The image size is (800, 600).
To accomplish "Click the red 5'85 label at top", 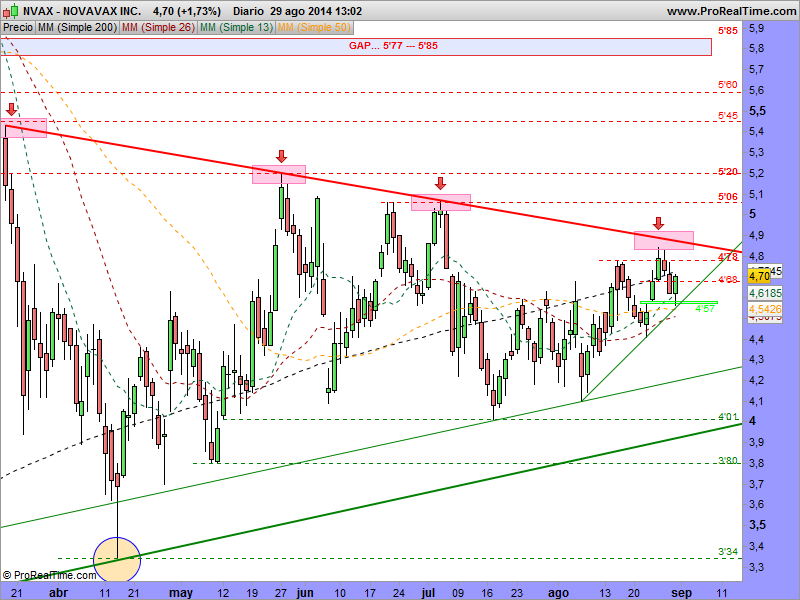I will coord(728,31).
